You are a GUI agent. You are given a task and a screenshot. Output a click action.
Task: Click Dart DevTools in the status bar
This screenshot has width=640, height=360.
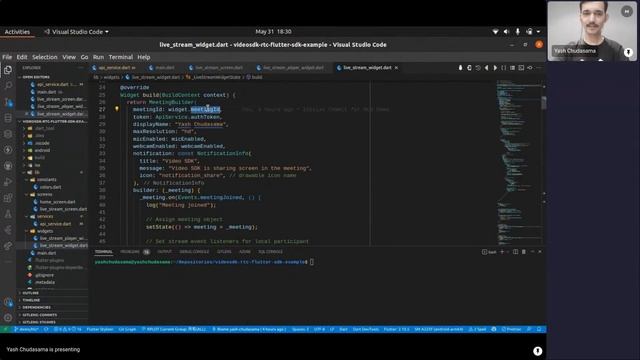(366, 329)
